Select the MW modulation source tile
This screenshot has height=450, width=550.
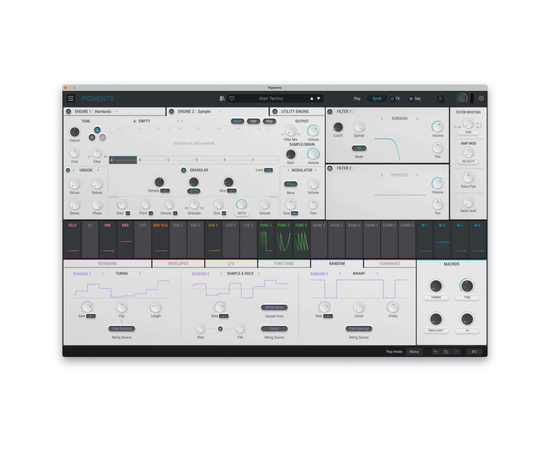(x=108, y=240)
